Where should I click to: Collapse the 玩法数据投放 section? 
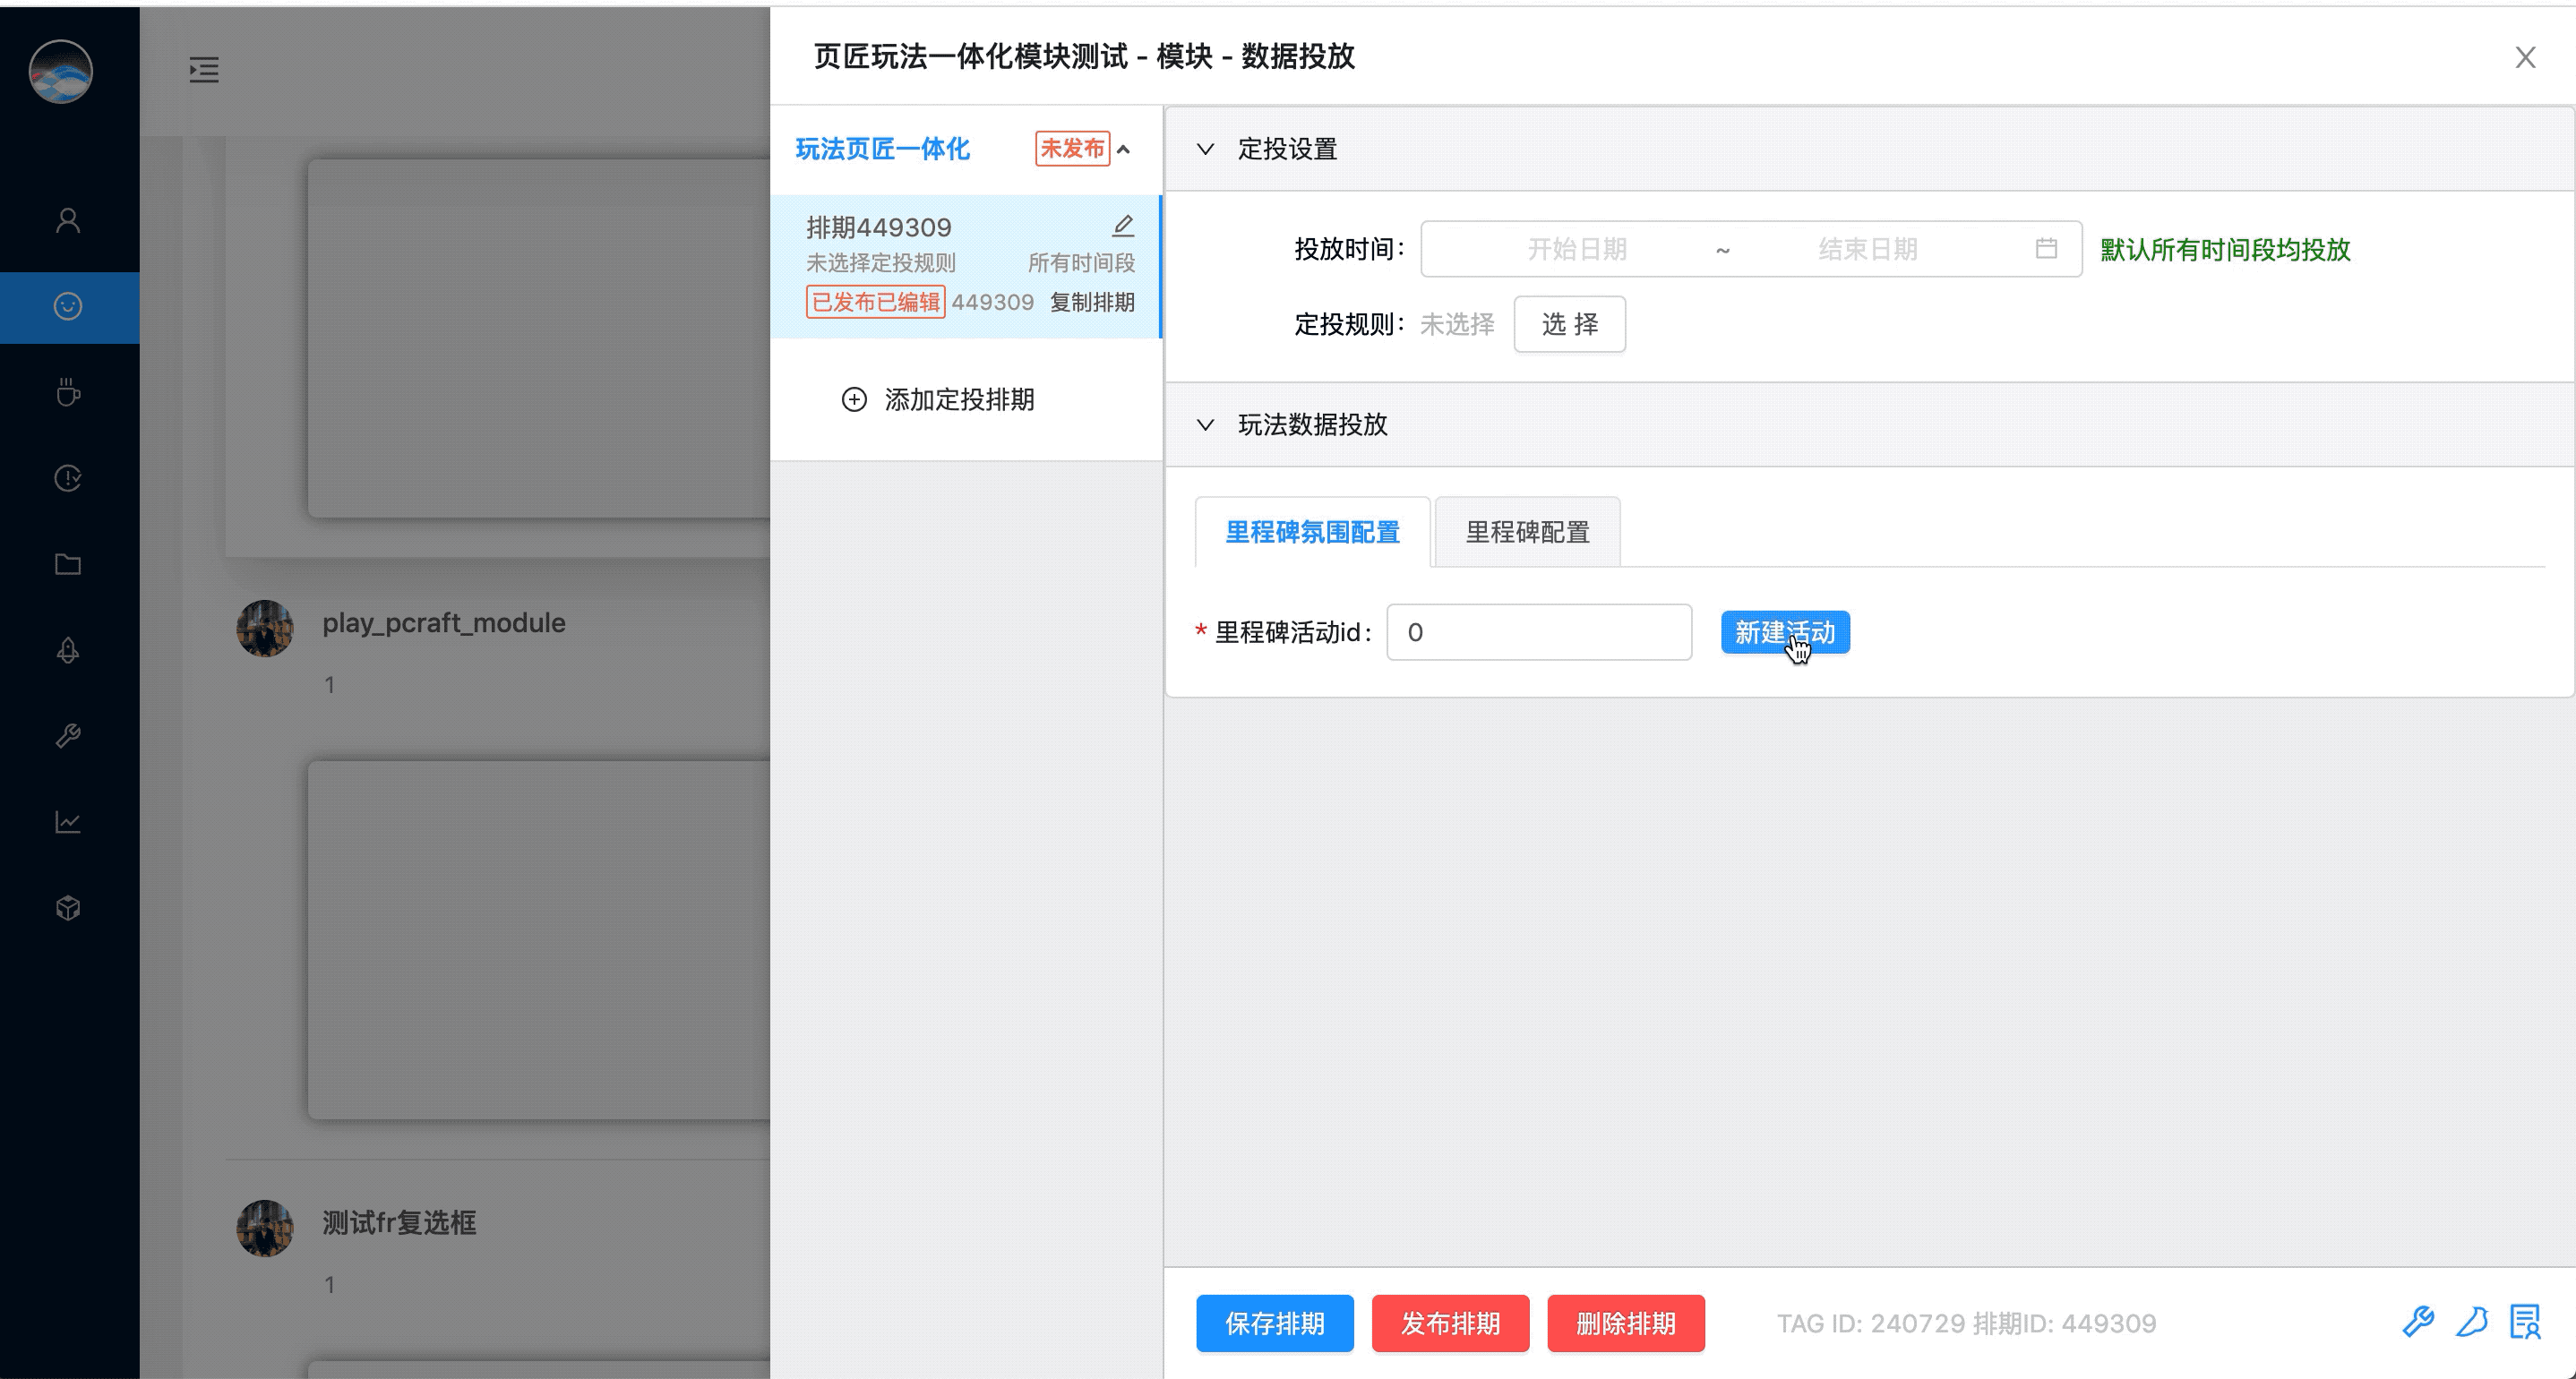[1206, 425]
